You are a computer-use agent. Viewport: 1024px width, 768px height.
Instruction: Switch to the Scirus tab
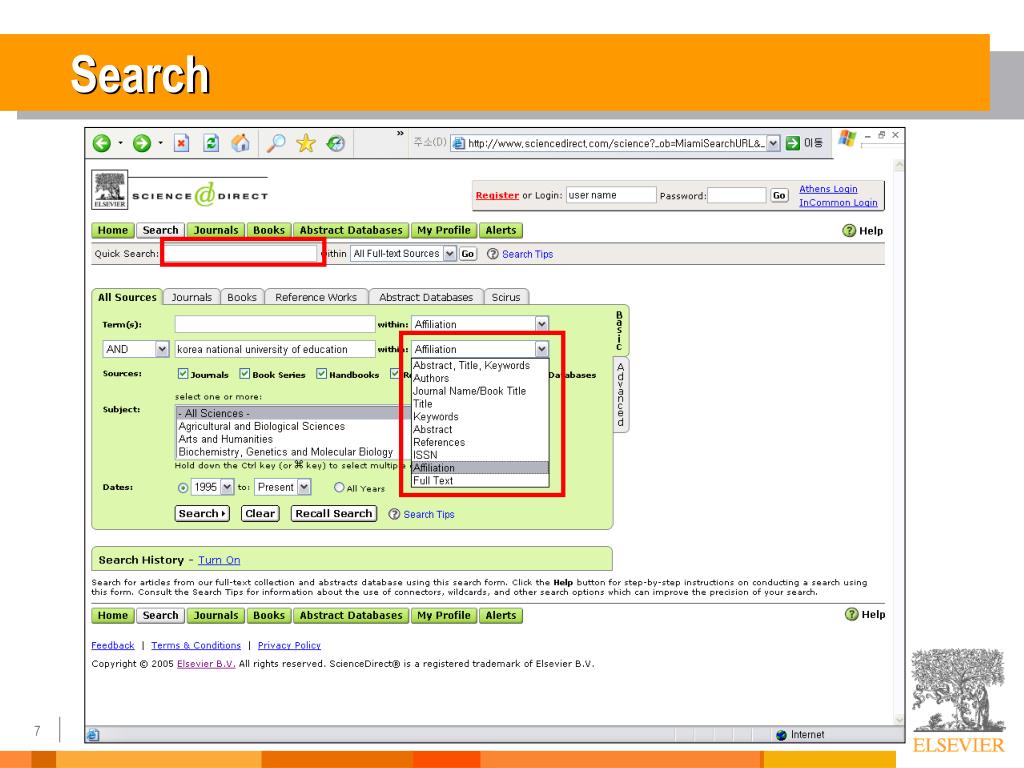[506, 297]
